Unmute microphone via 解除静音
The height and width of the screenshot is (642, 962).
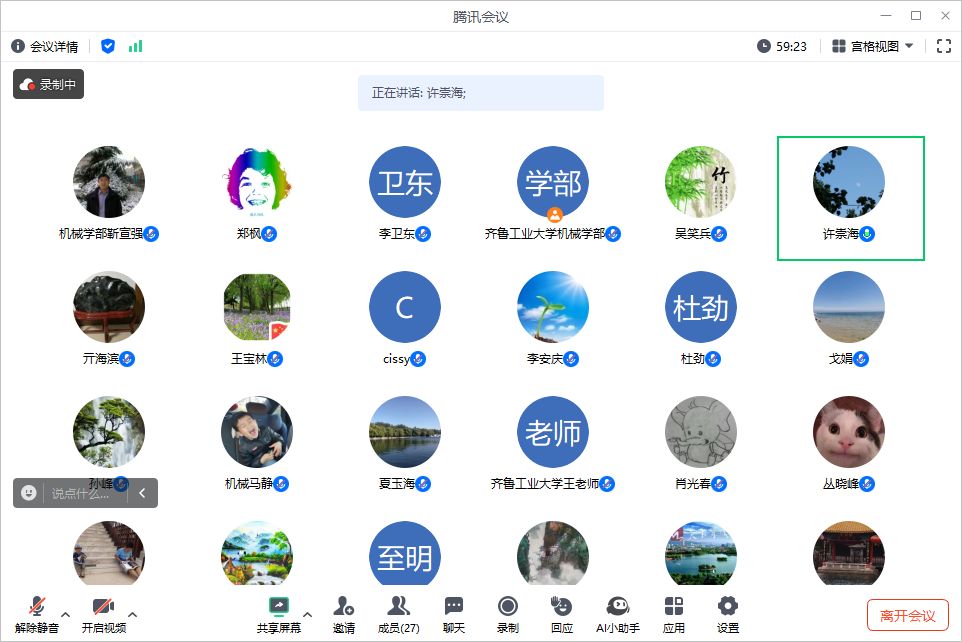[37, 606]
